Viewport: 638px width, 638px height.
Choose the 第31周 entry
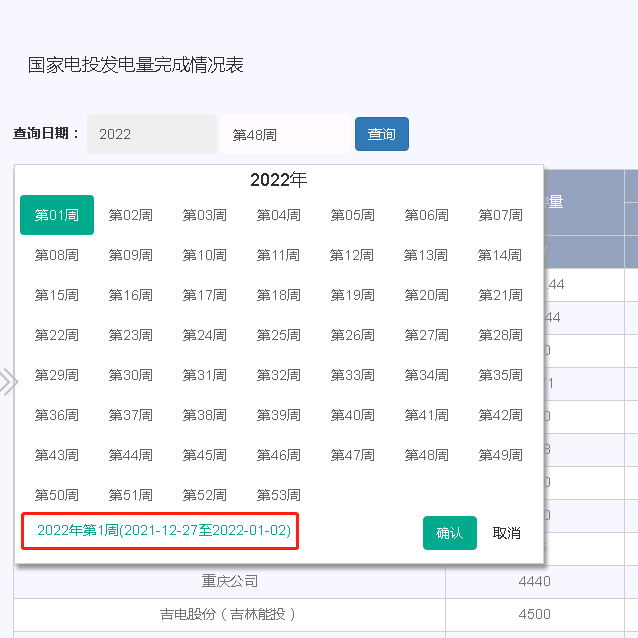(205, 375)
